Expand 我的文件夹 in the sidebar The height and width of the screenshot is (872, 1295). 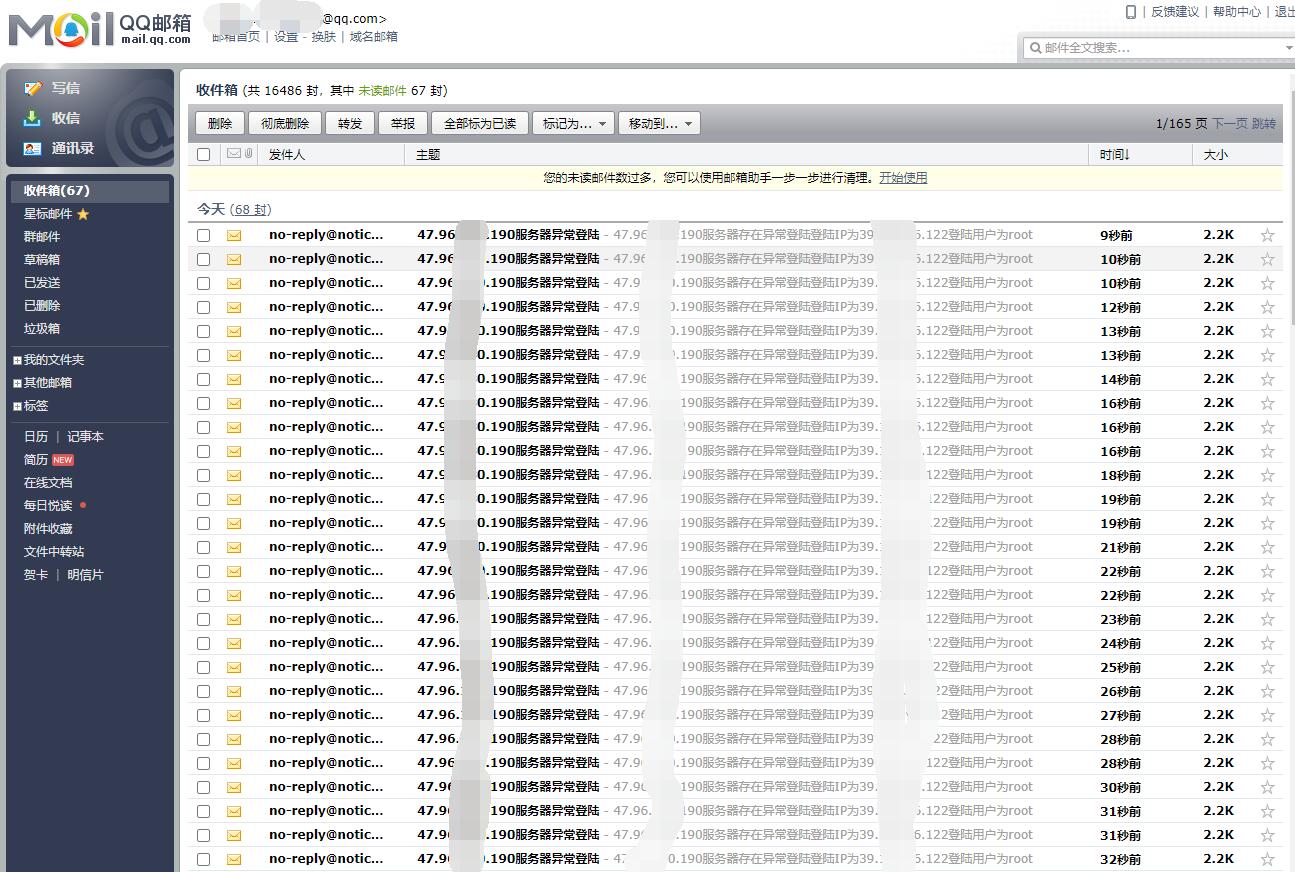click(x=17, y=360)
